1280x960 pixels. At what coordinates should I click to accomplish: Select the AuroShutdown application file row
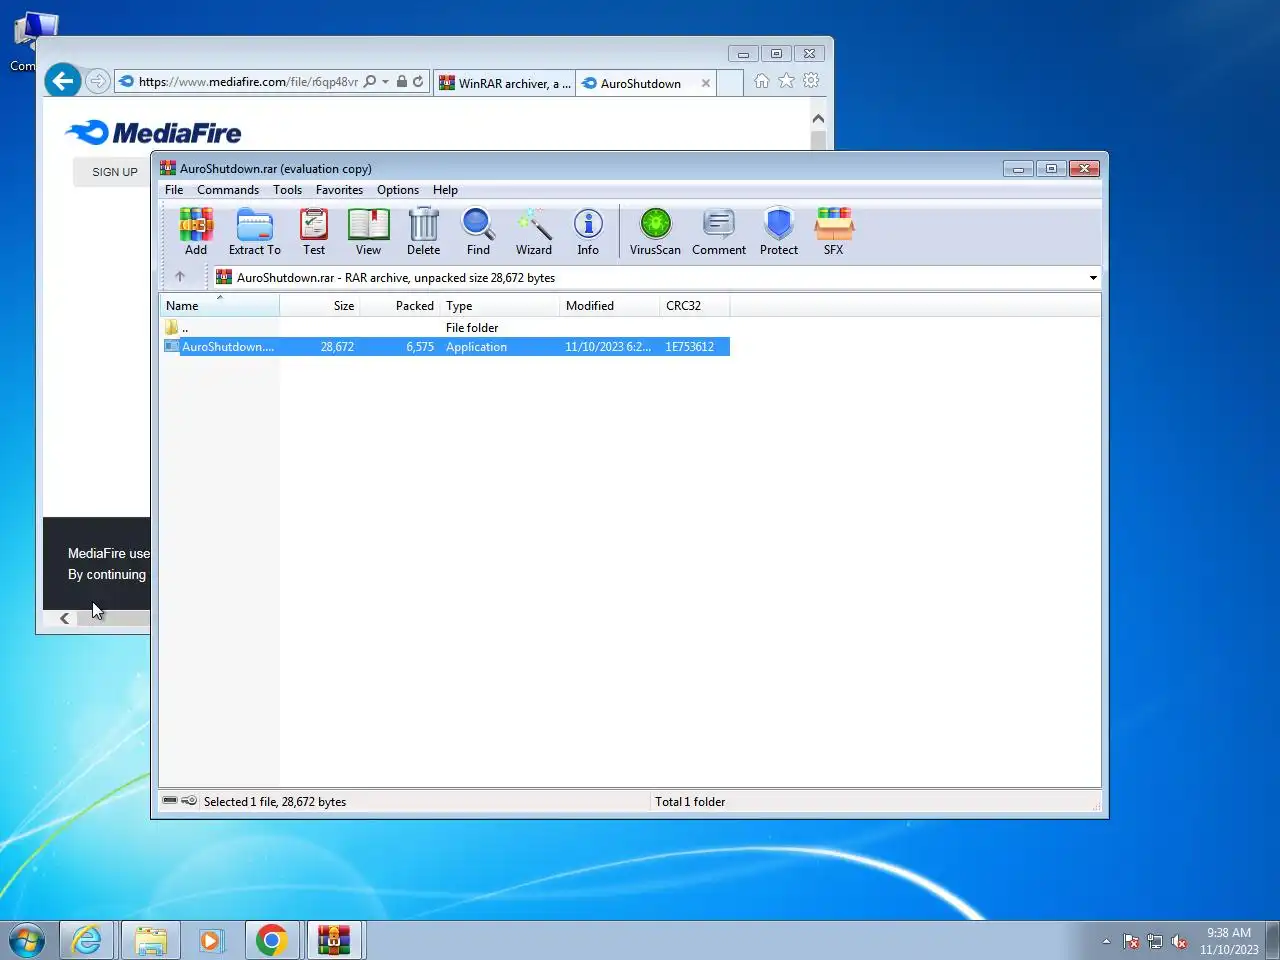coord(445,347)
